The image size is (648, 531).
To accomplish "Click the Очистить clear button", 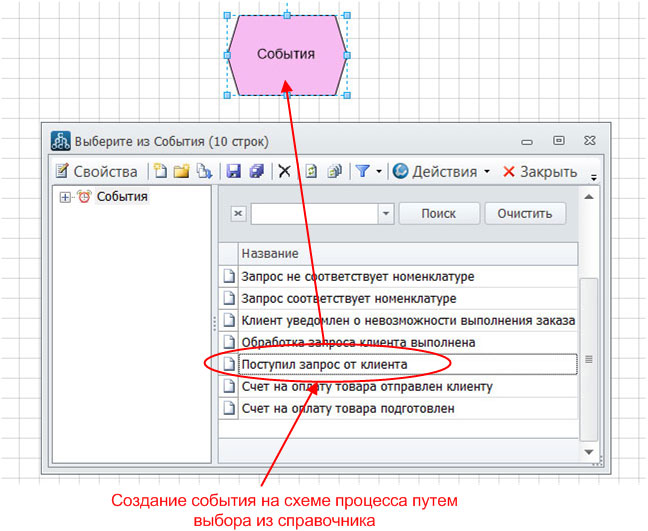I will tap(525, 213).
